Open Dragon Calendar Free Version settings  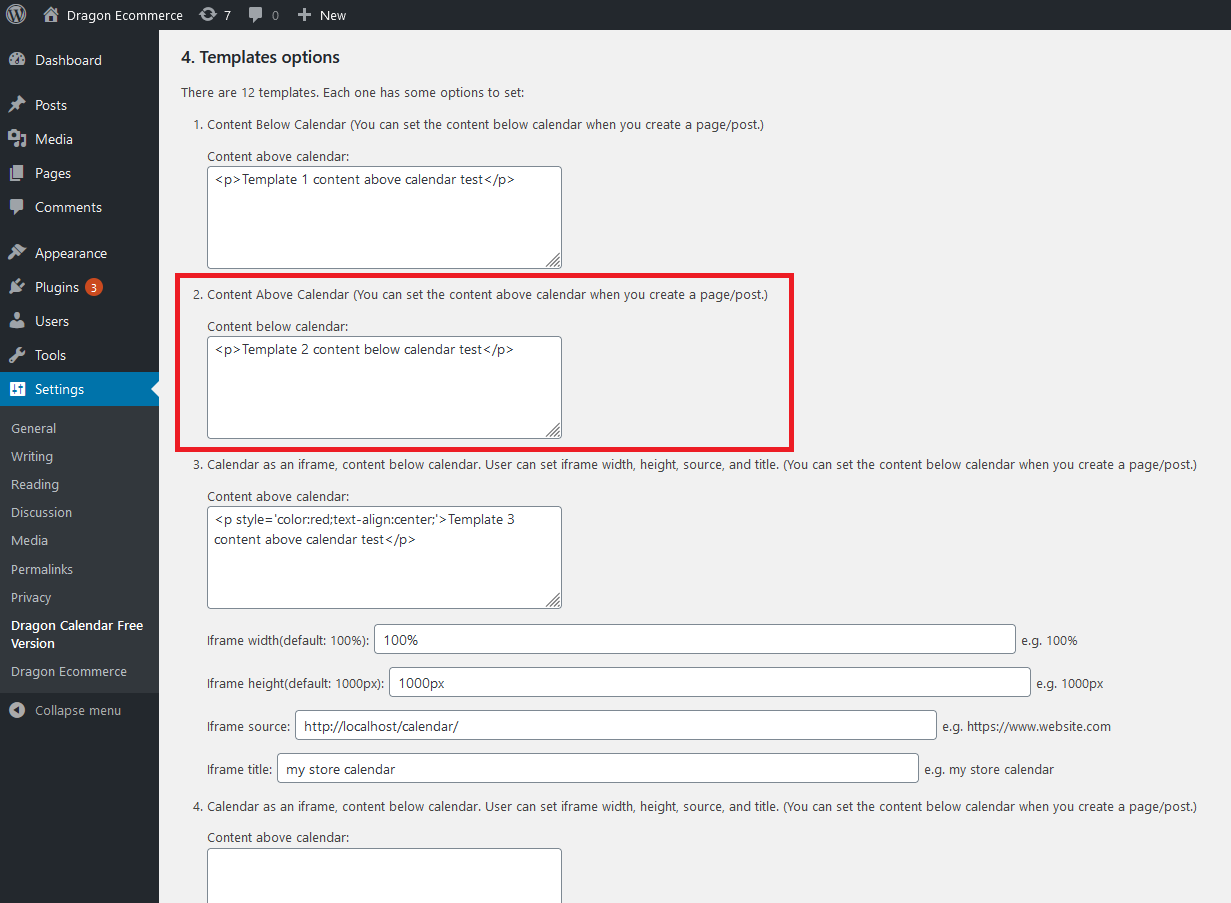[x=77, y=634]
